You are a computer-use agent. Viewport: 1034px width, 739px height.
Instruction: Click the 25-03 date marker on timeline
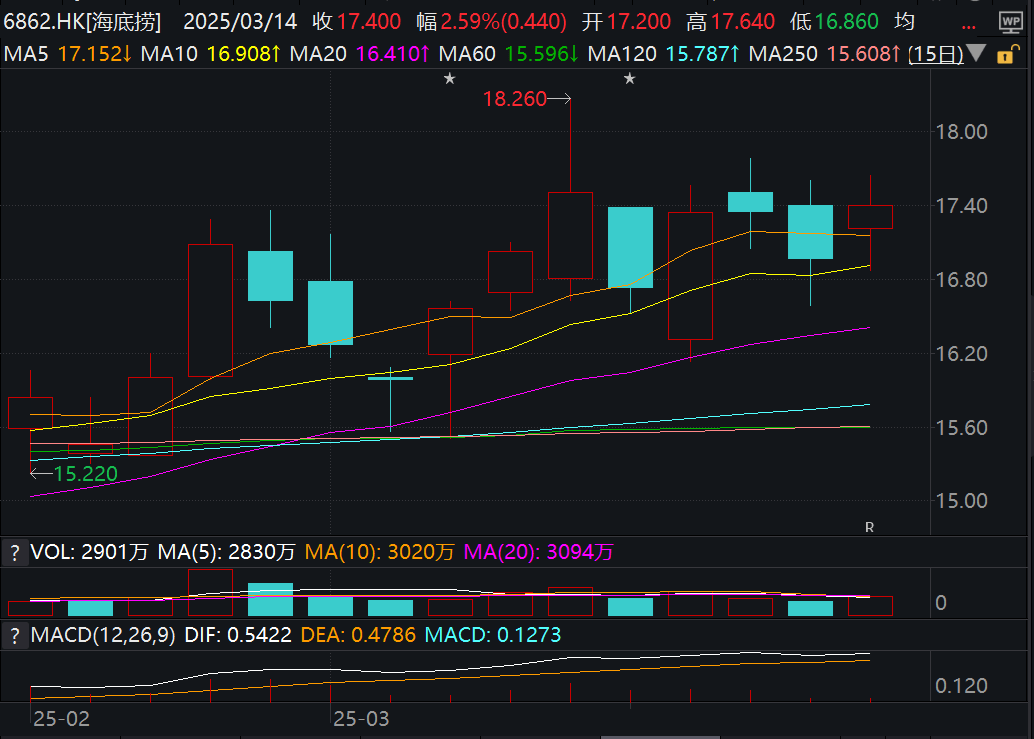(x=361, y=719)
